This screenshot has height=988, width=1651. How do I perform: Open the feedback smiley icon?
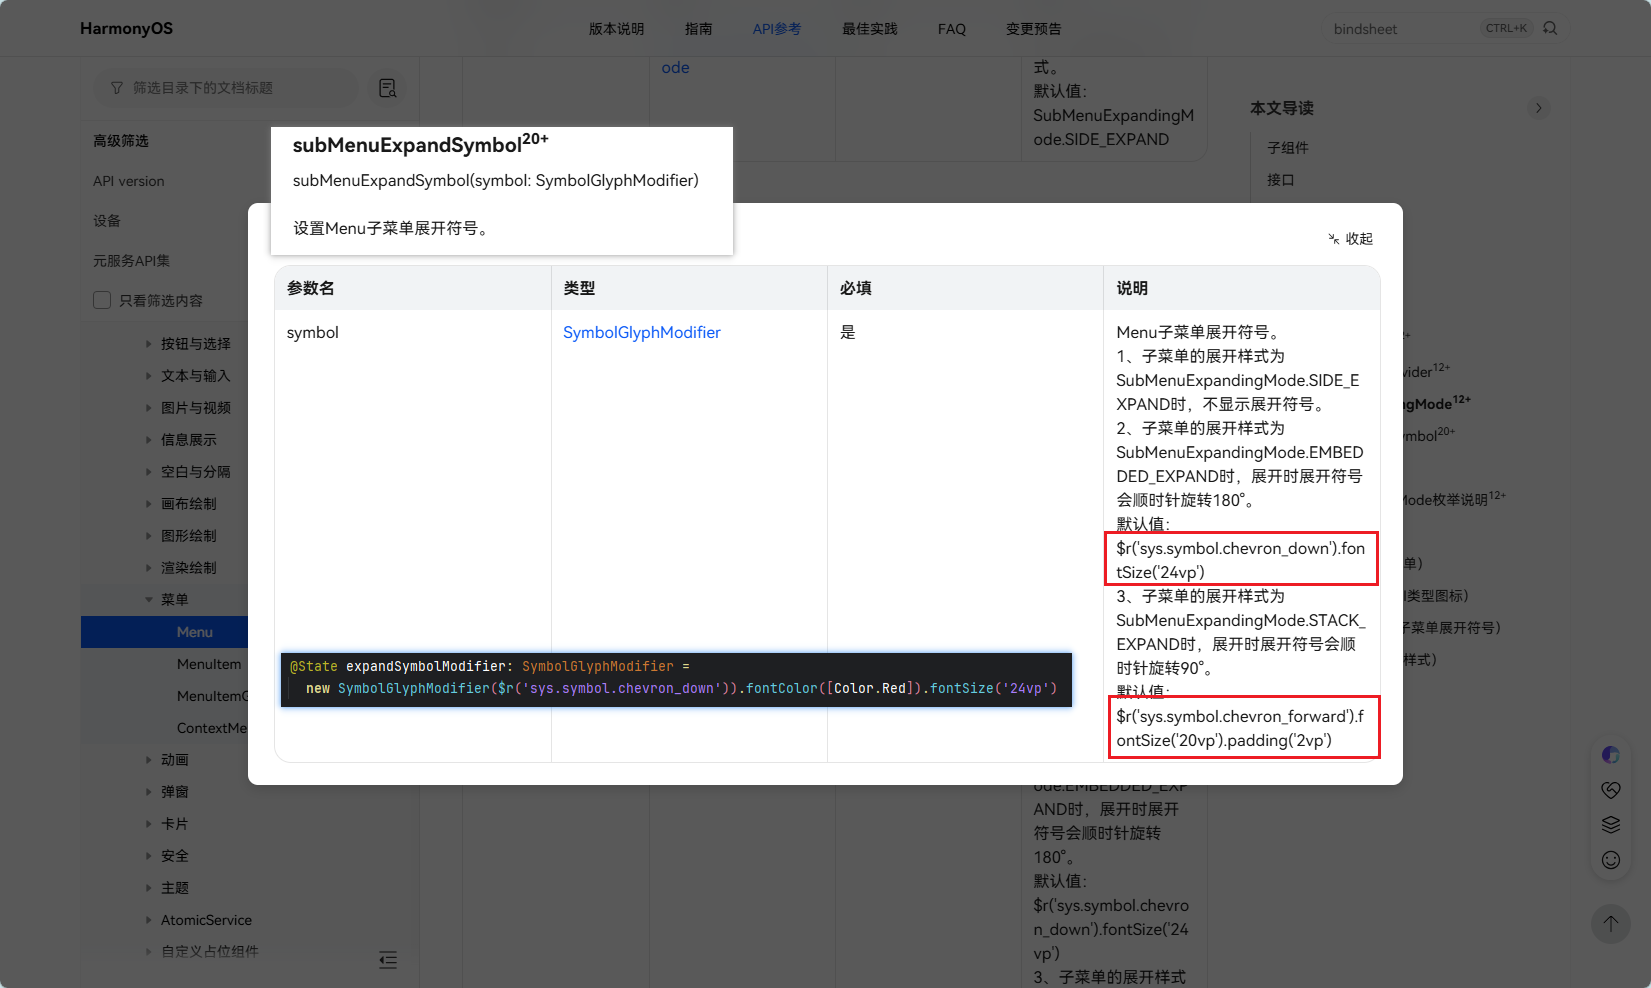pos(1610,860)
